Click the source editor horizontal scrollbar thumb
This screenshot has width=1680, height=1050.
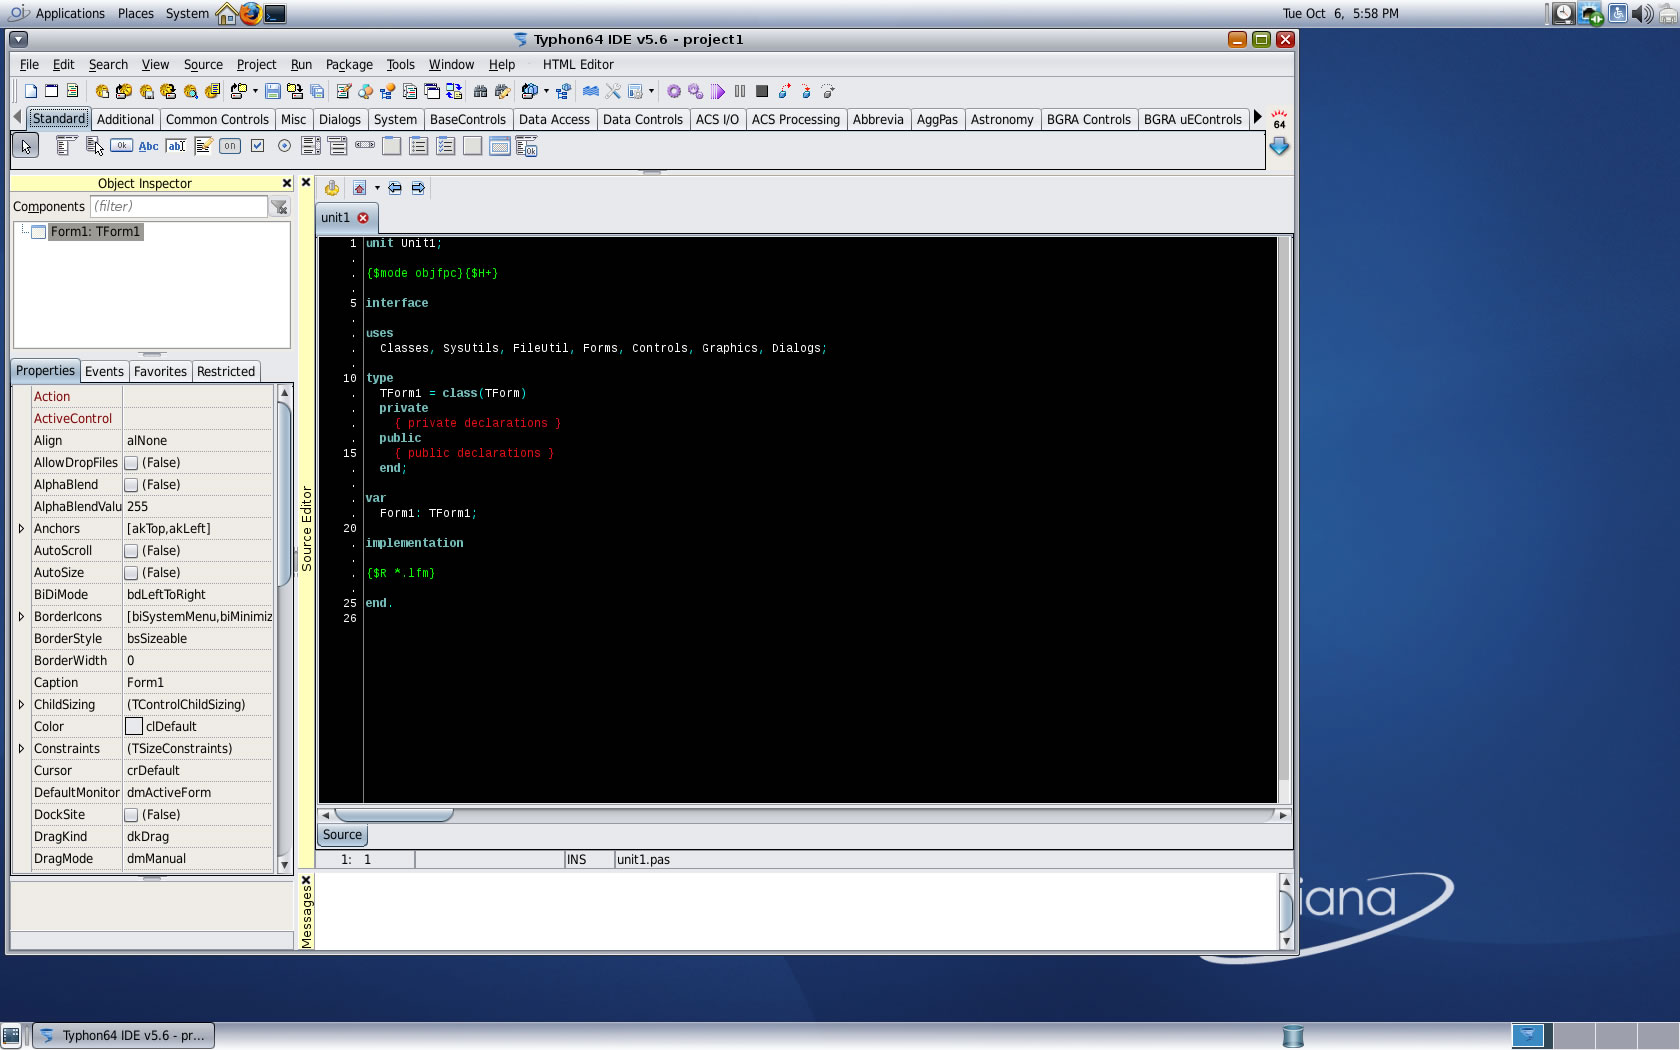point(393,815)
